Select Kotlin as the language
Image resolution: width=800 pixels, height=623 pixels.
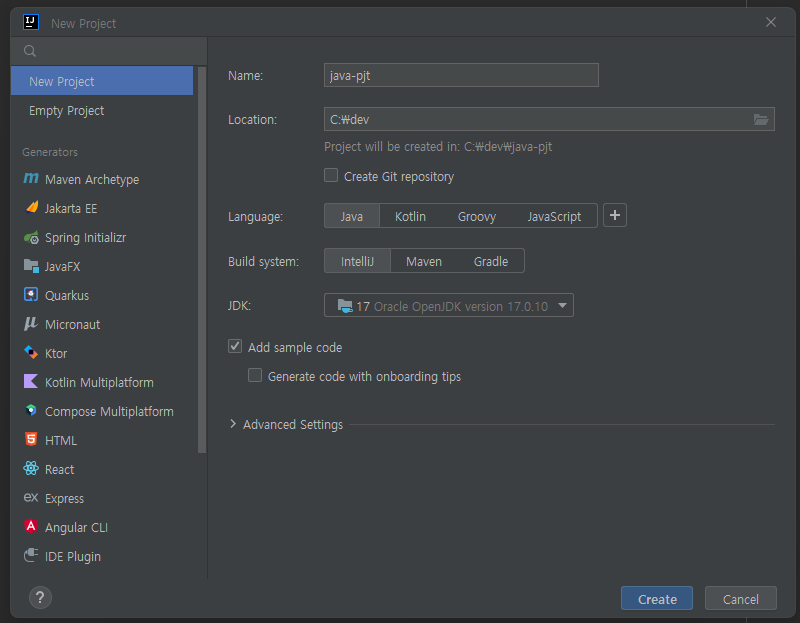click(x=410, y=216)
